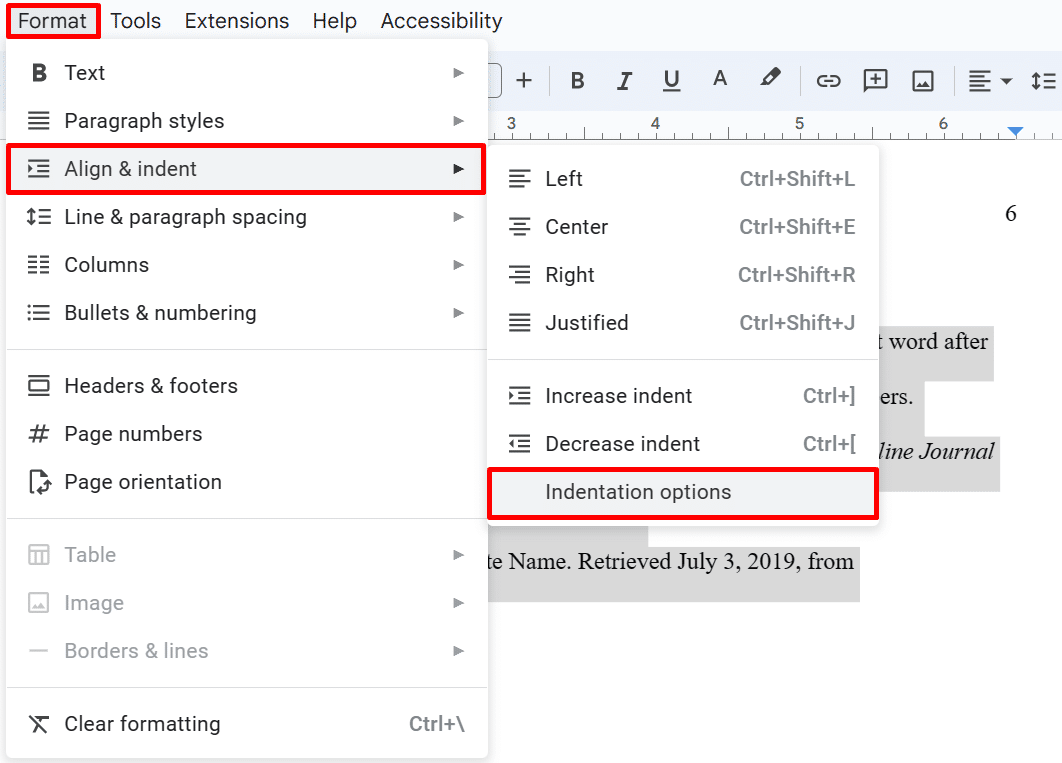The image size is (1062, 763).
Task: Select the highlight color tool
Action: (770, 80)
